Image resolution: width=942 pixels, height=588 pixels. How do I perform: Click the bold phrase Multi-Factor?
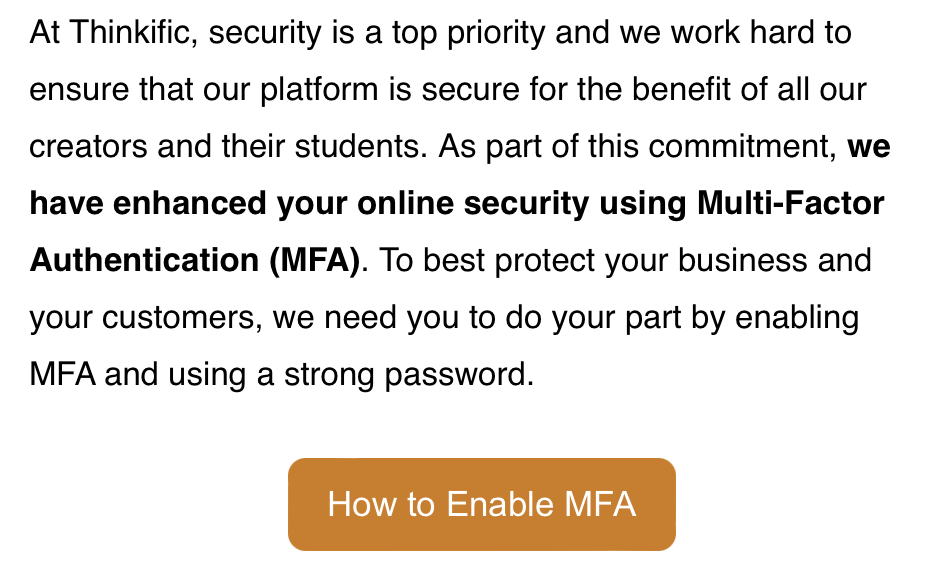click(790, 204)
